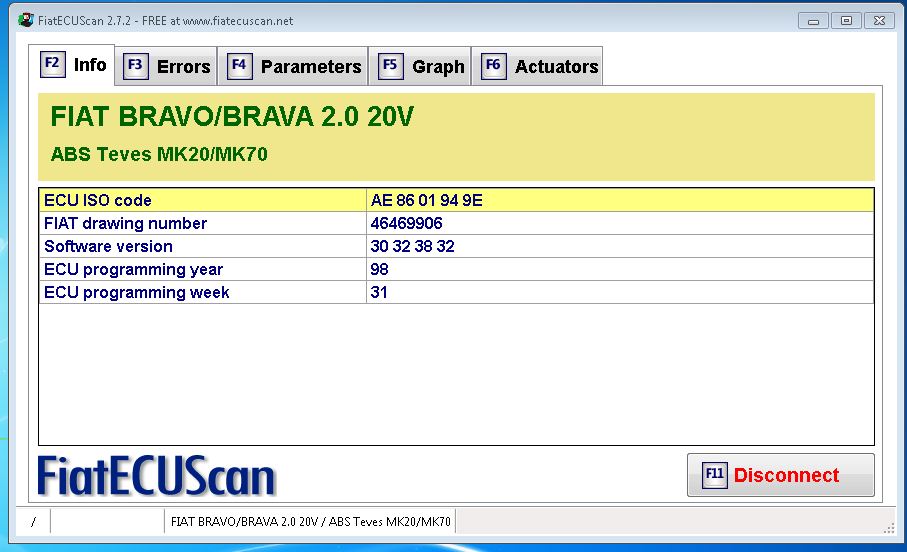Click the F6 key icon on Actuators tab
Screen dimensions: 907x552
coord(493,66)
